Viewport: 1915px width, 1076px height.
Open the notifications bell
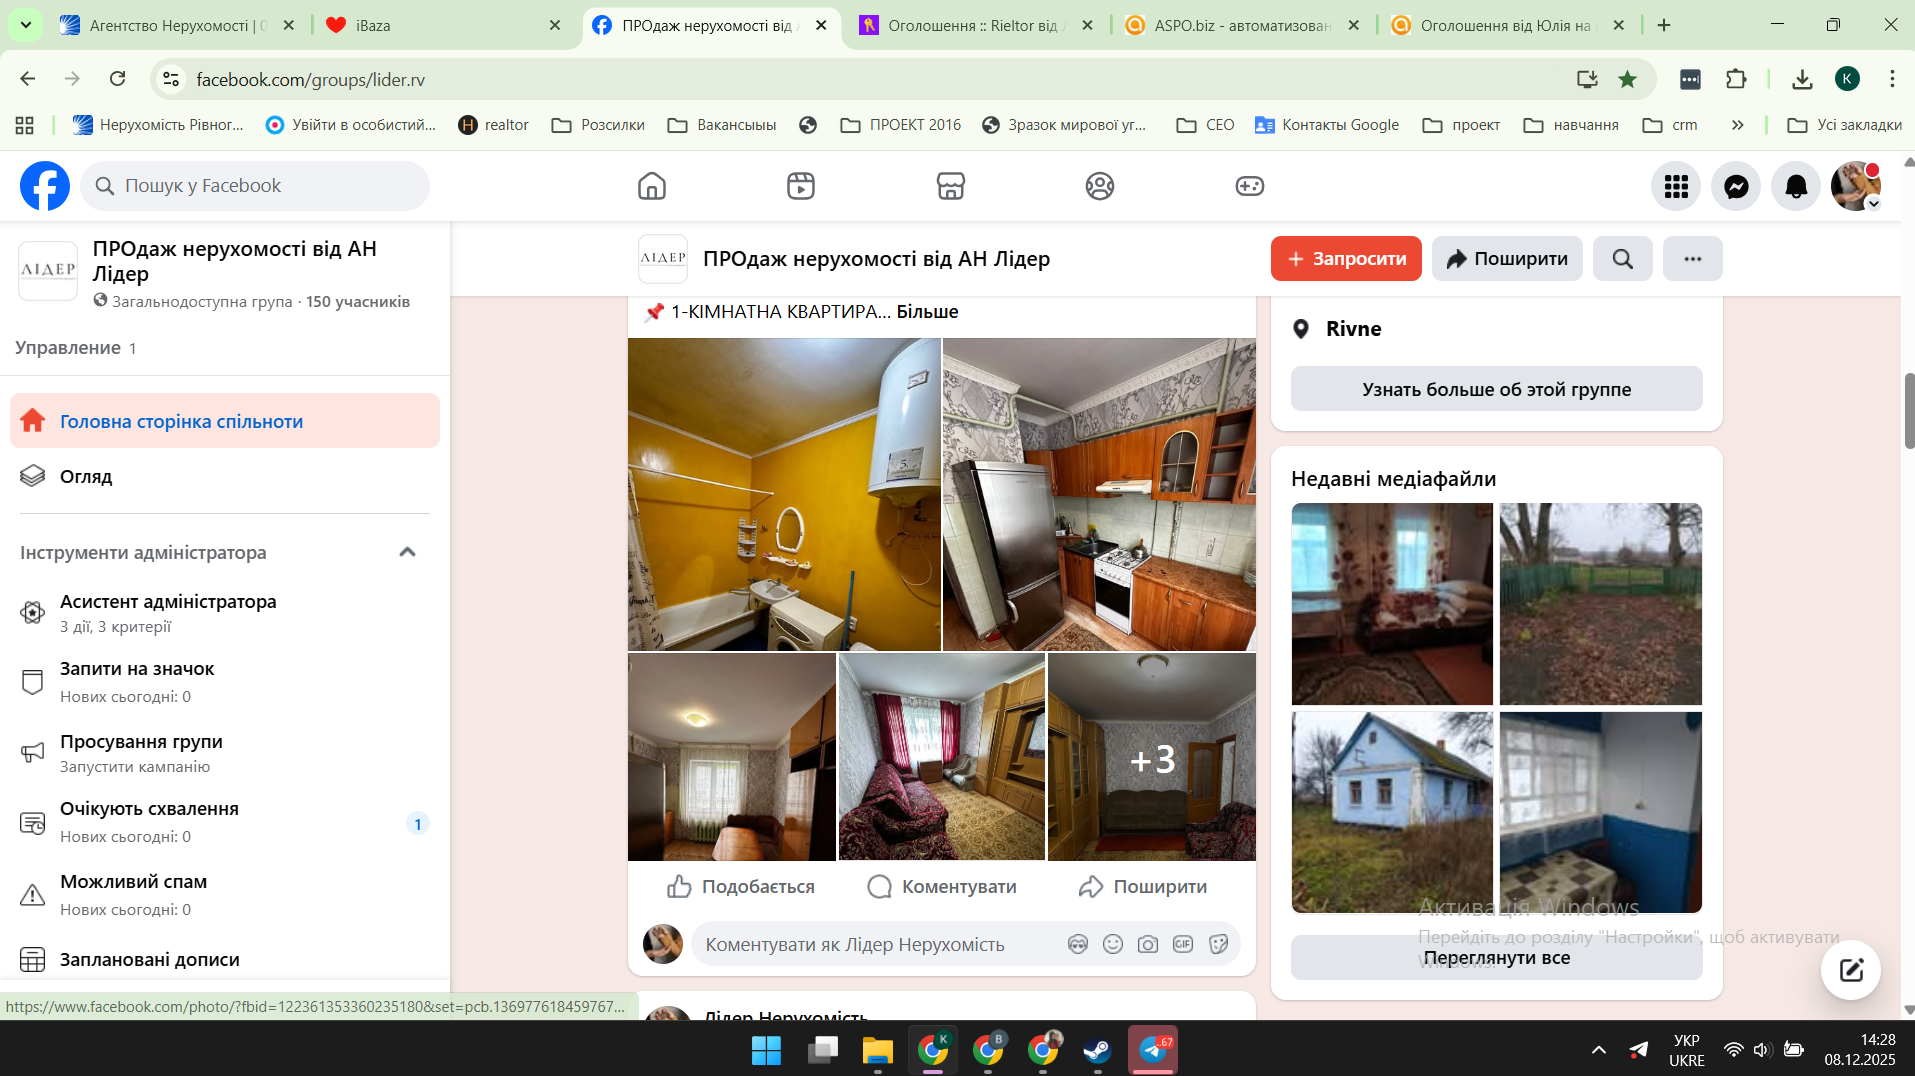pos(1796,186)
